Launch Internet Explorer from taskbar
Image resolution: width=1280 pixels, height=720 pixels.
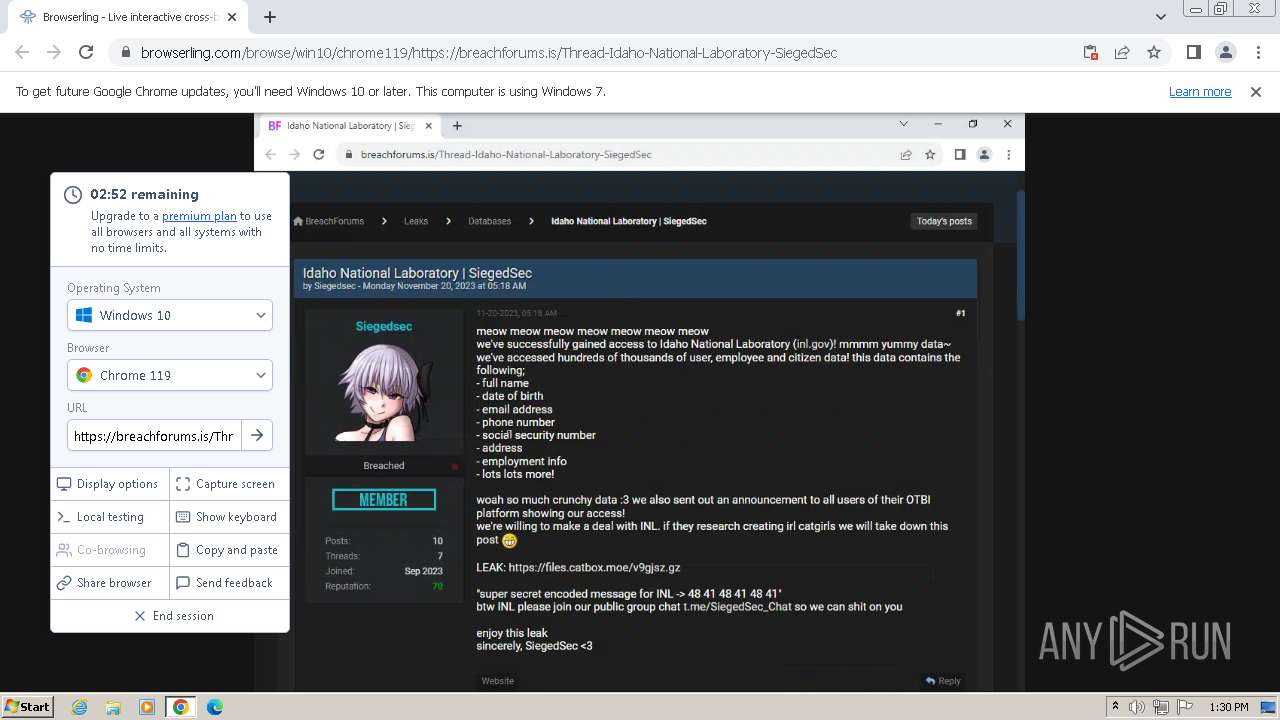(x=79, y=707)
